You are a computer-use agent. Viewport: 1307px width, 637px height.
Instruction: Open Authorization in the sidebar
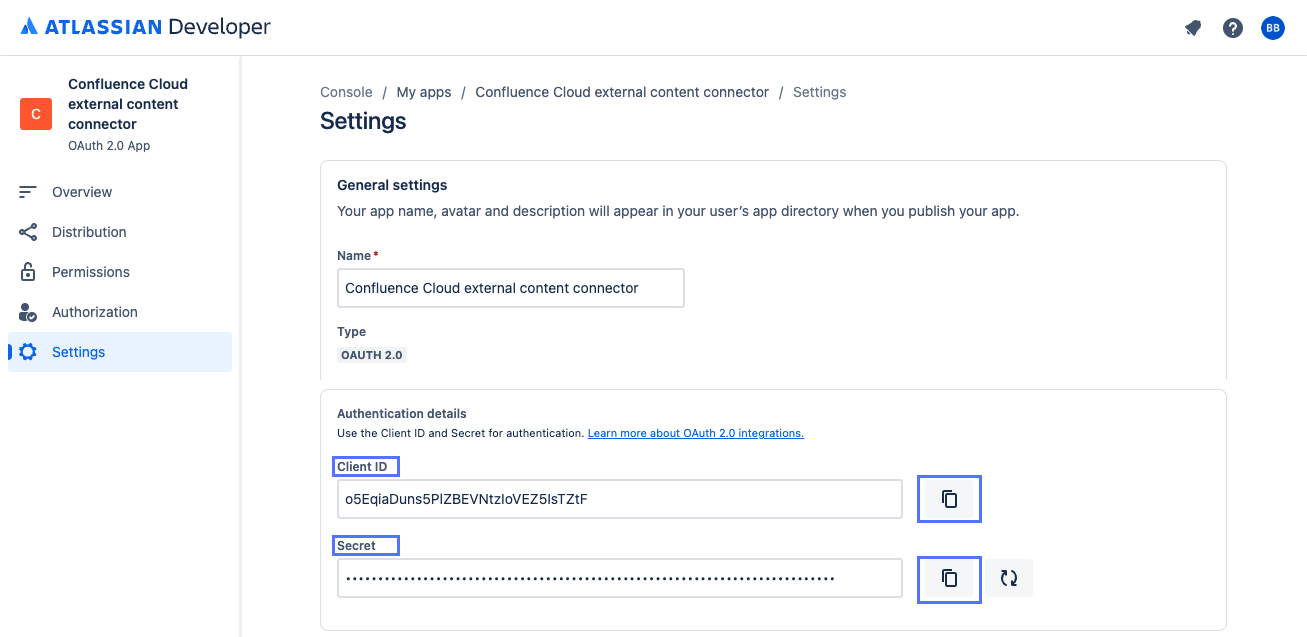[x=120, y=312]
